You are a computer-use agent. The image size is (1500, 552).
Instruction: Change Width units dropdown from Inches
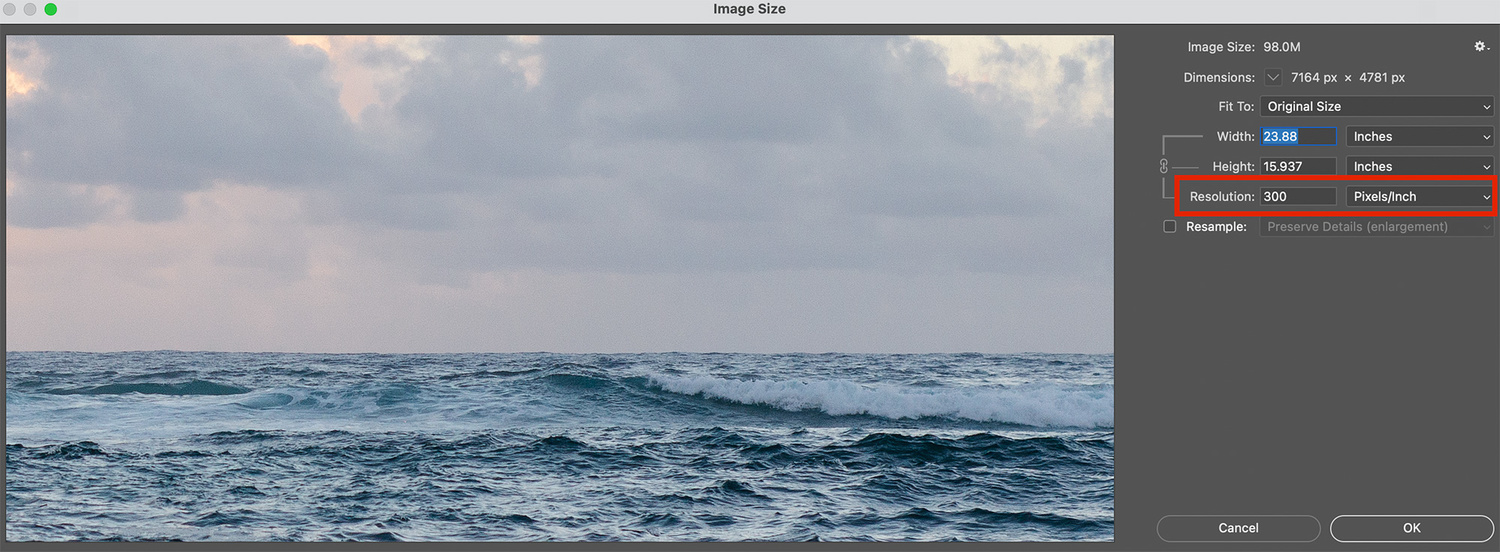(1420, 136)
